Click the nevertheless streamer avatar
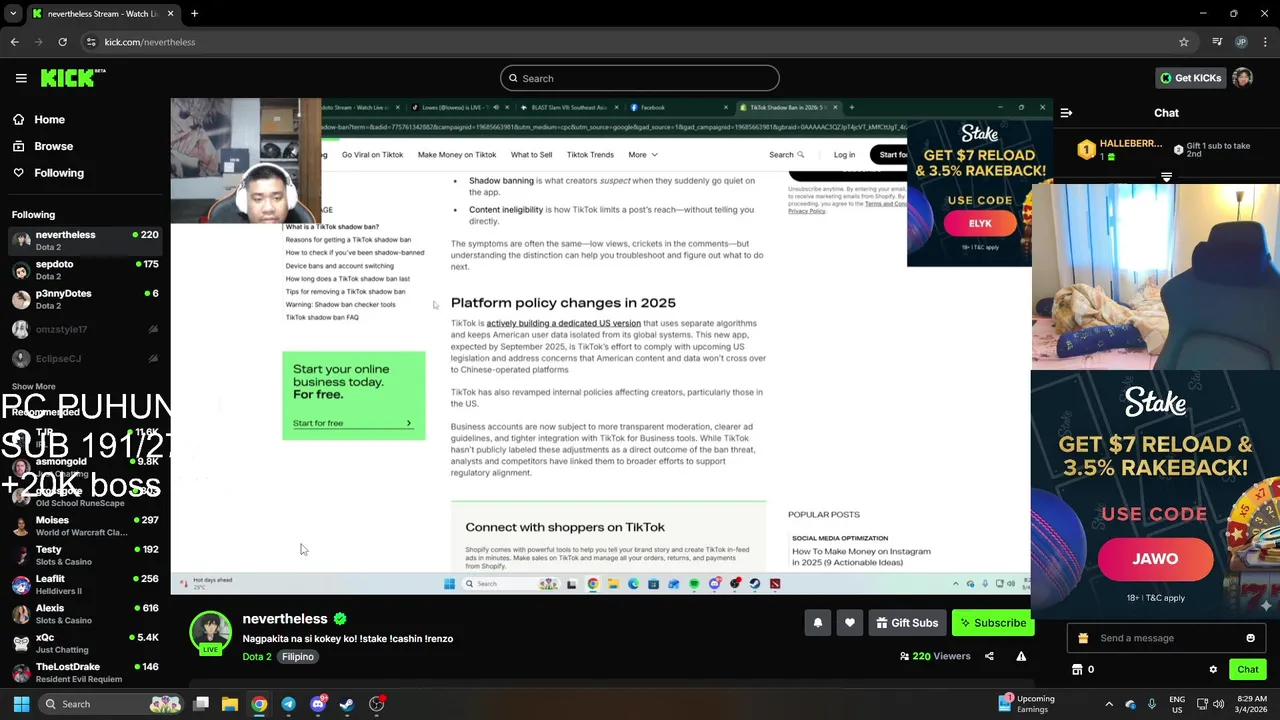This screenshot has height=720, width=1280. click(210, 632)
